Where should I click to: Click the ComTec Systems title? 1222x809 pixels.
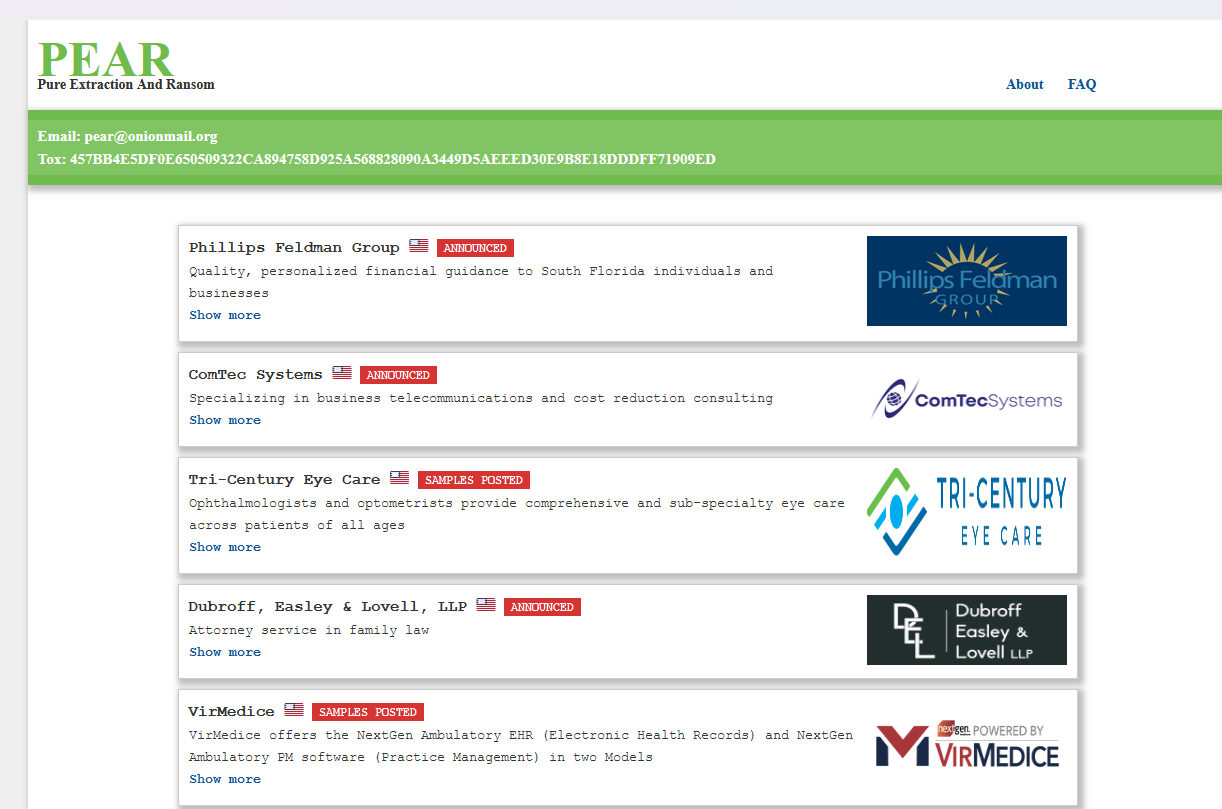click(x=256, y=374)
